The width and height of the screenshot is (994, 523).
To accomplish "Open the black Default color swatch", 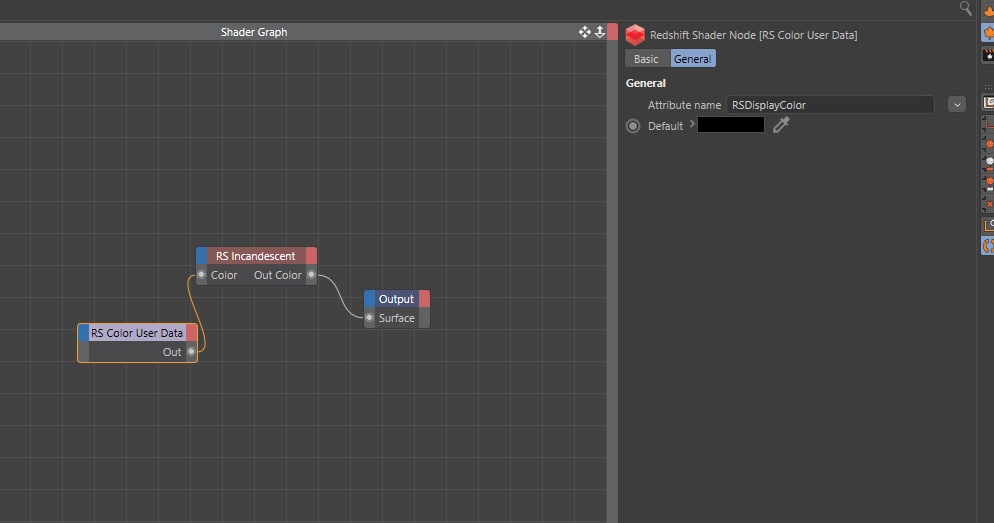I will [x=730, y=125].
